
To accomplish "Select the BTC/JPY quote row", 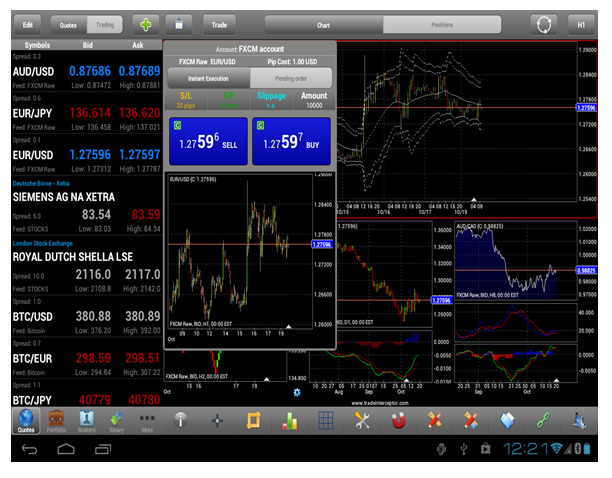I will tap(87, 393).
